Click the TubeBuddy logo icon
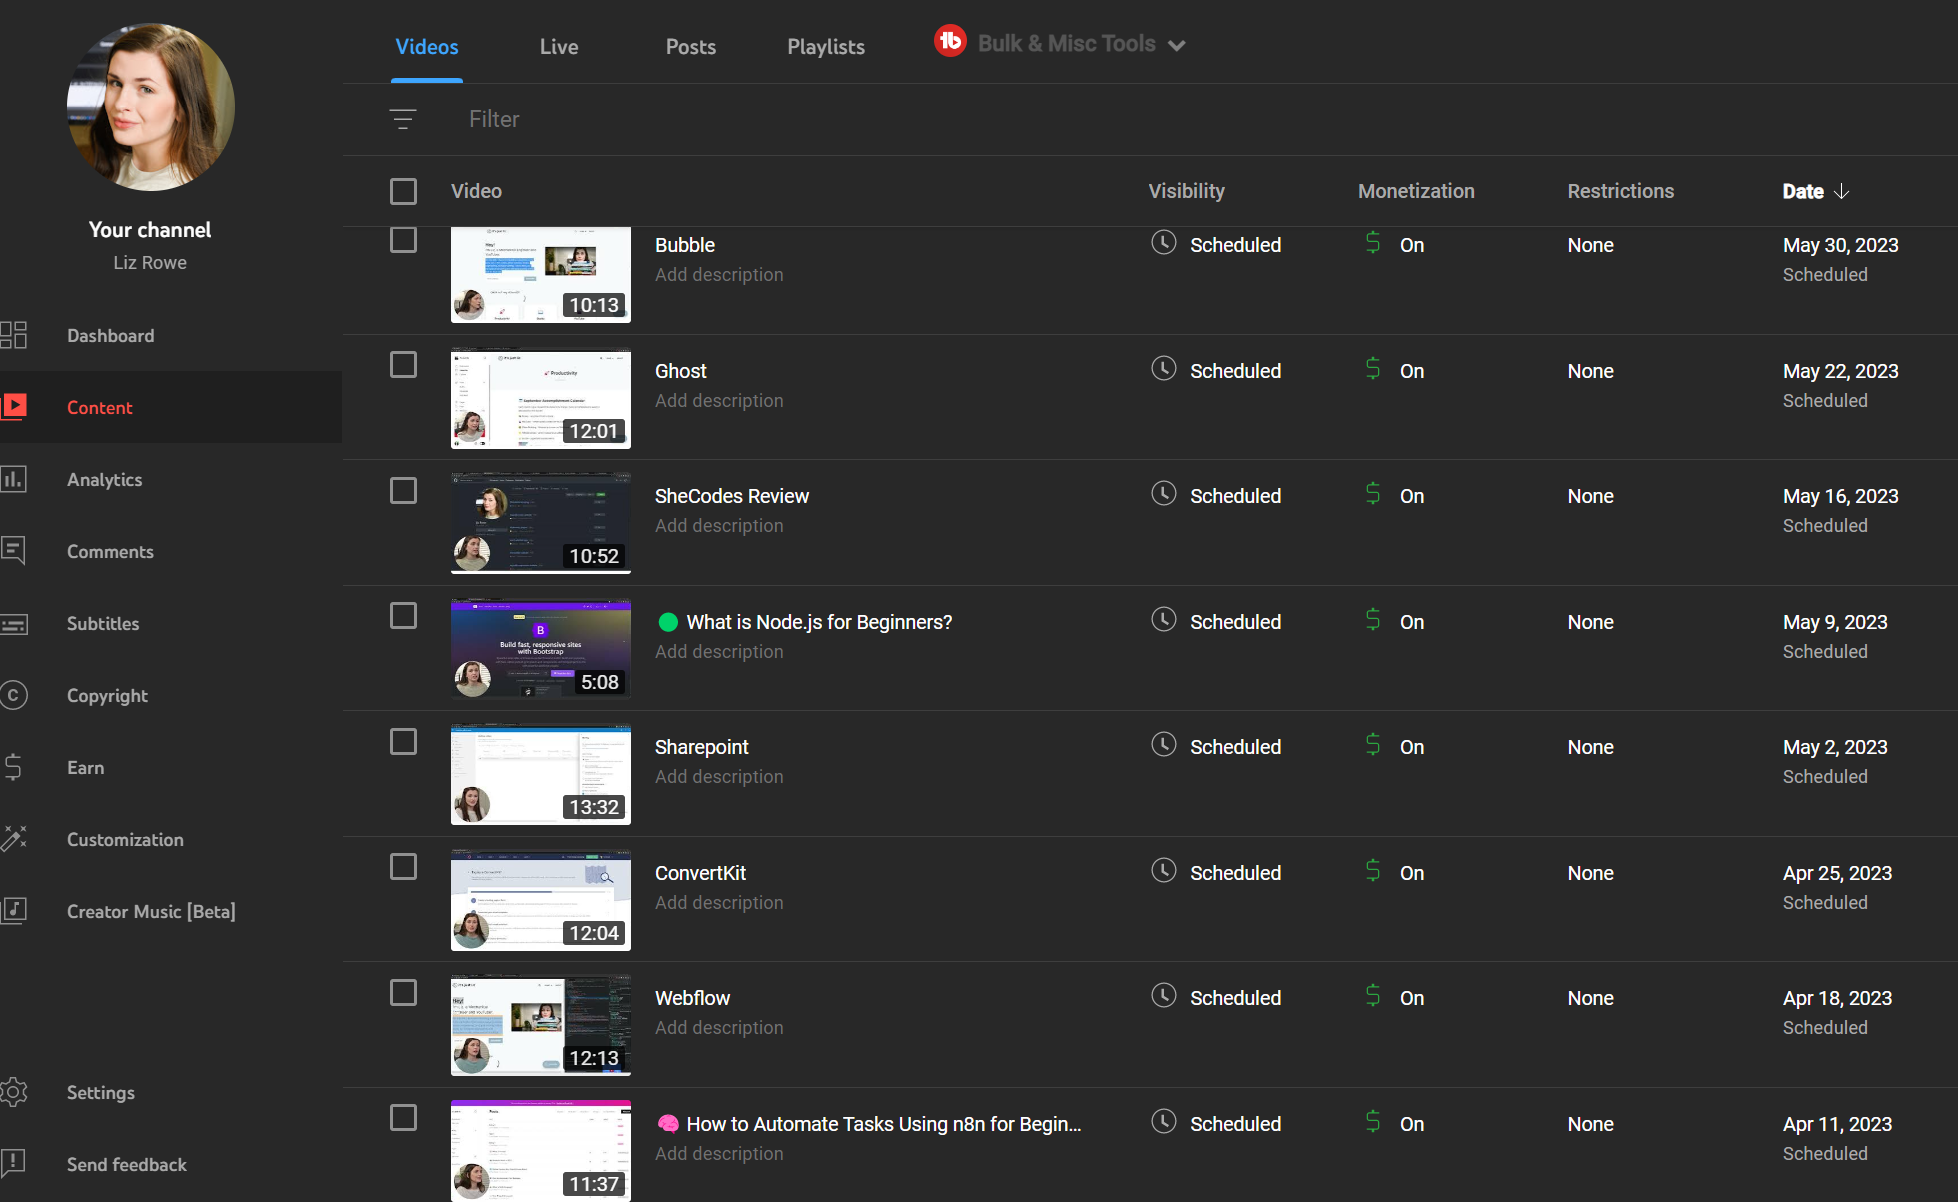This screenshot has width=1958, height=1202. 950,41
